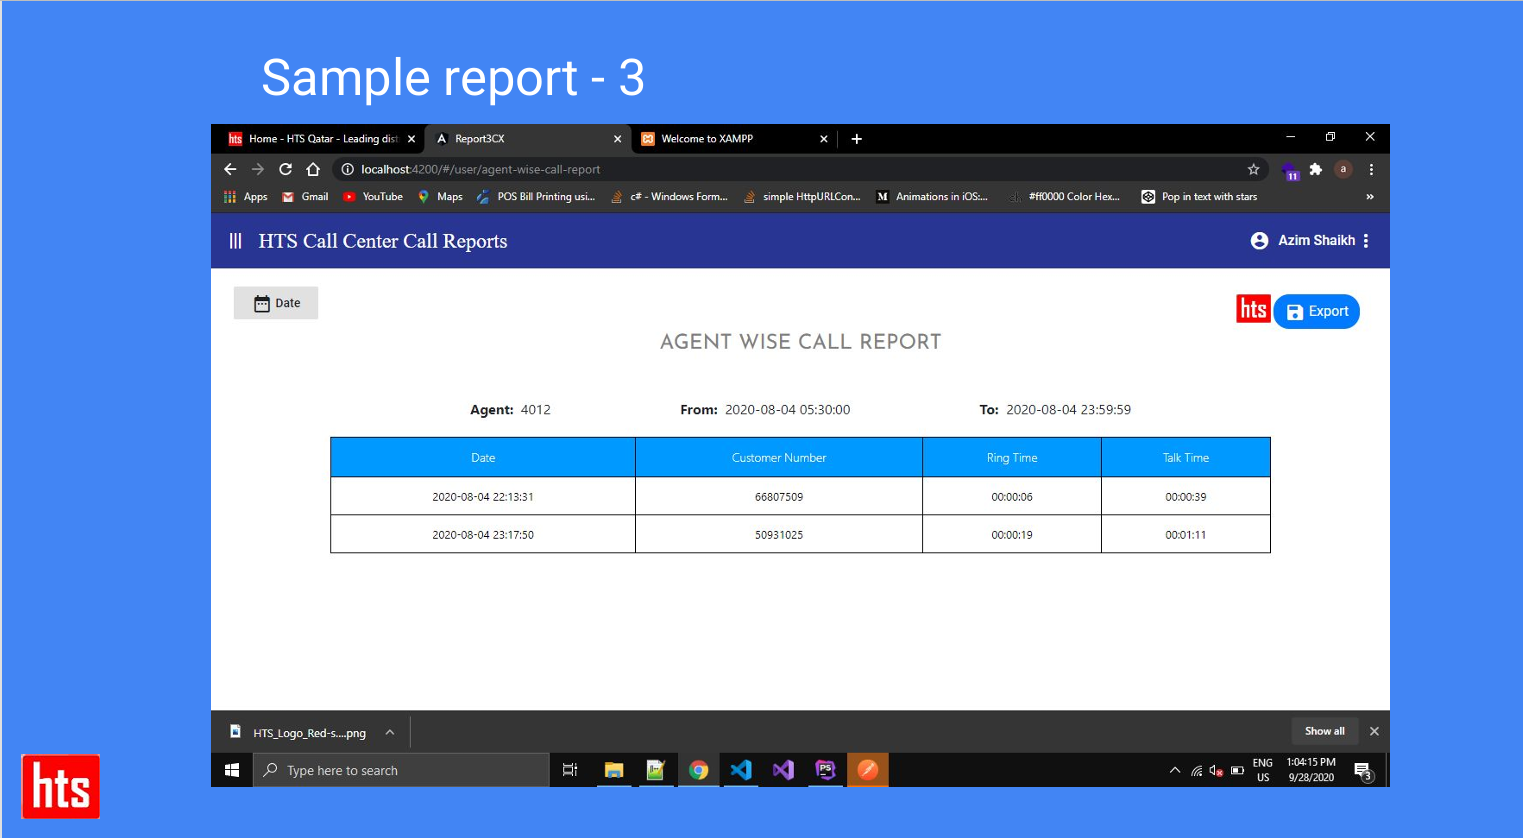Open the Chrome three-dot menu
Screen dimensions: 1523x838
[1371, 169]
